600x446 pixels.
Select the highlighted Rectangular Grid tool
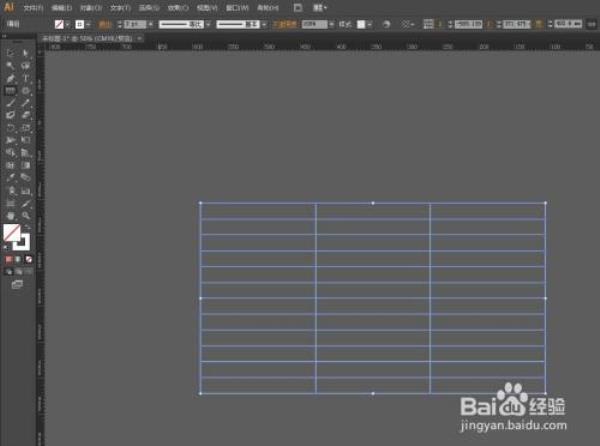click(10, 91)
